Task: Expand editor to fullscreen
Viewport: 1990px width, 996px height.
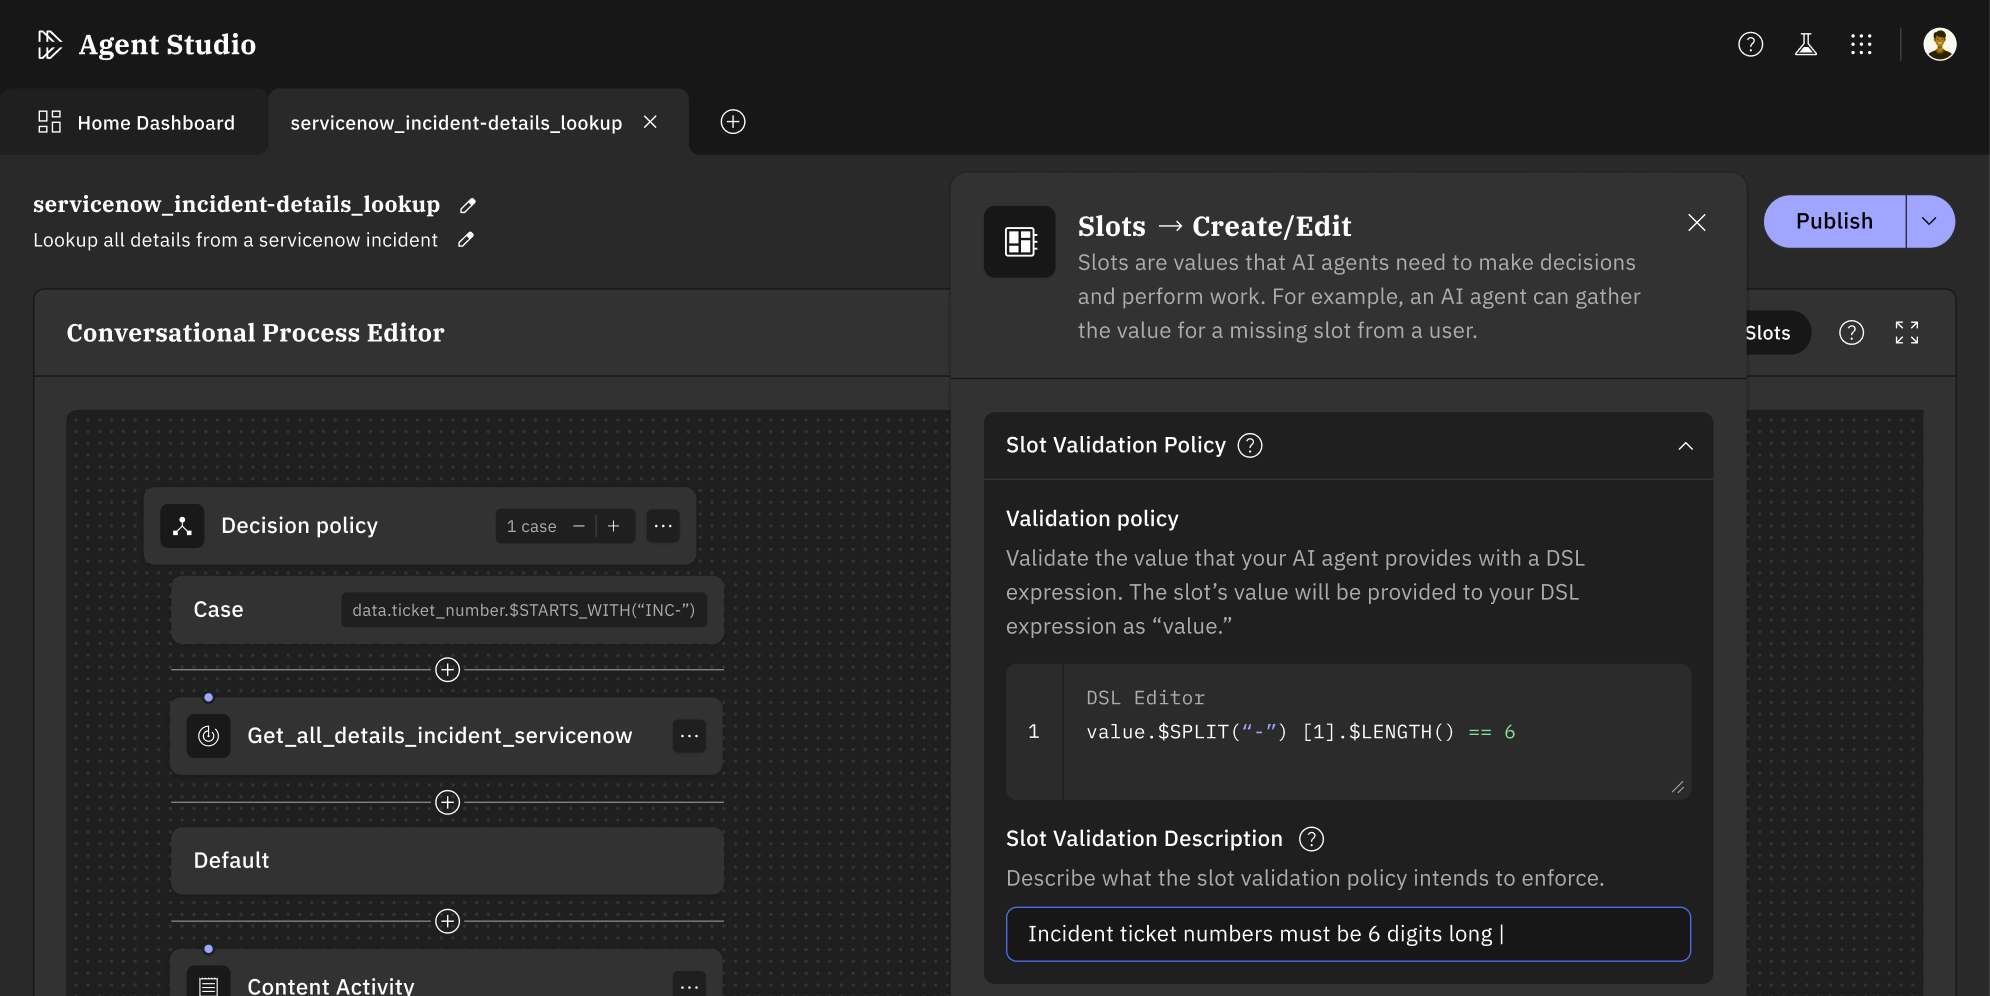Action: coord(1906,333)
